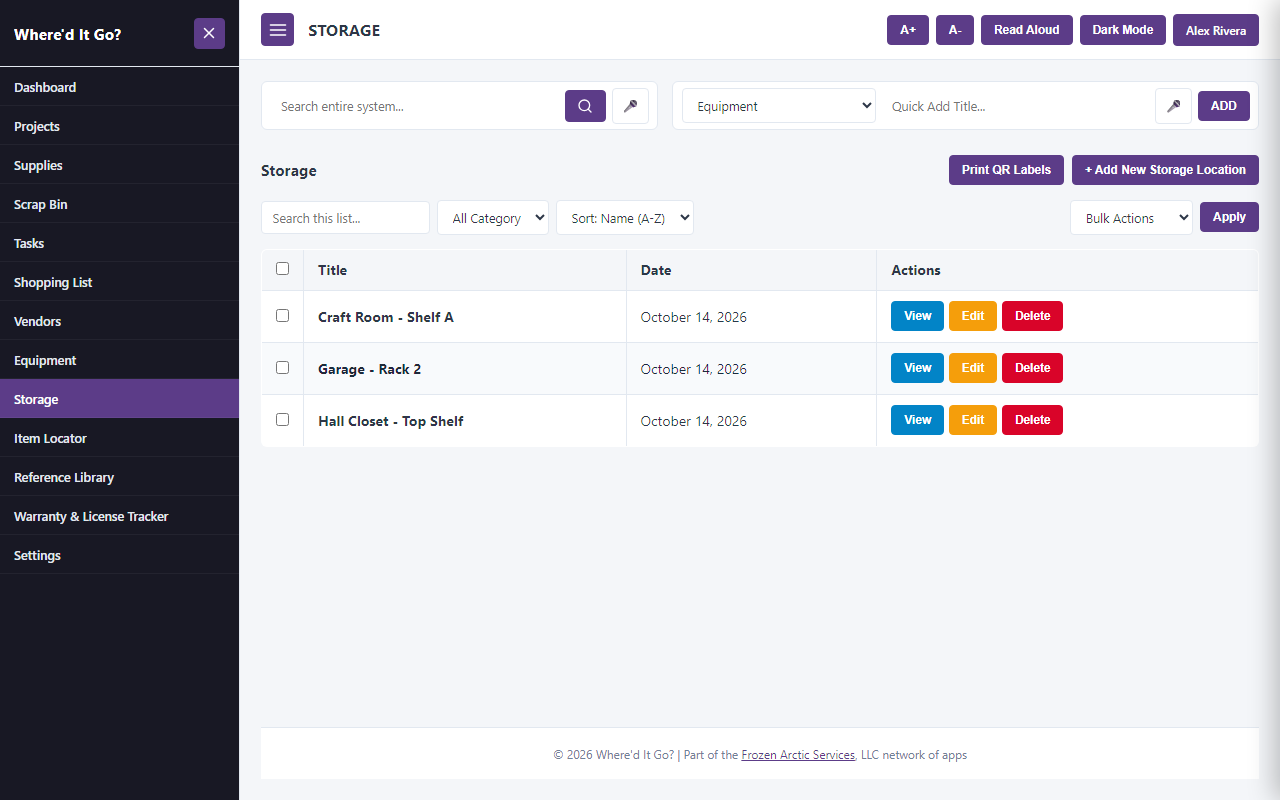
Task: Delete the Craft Room - Shelf A entry
Action: [1032, 316]
